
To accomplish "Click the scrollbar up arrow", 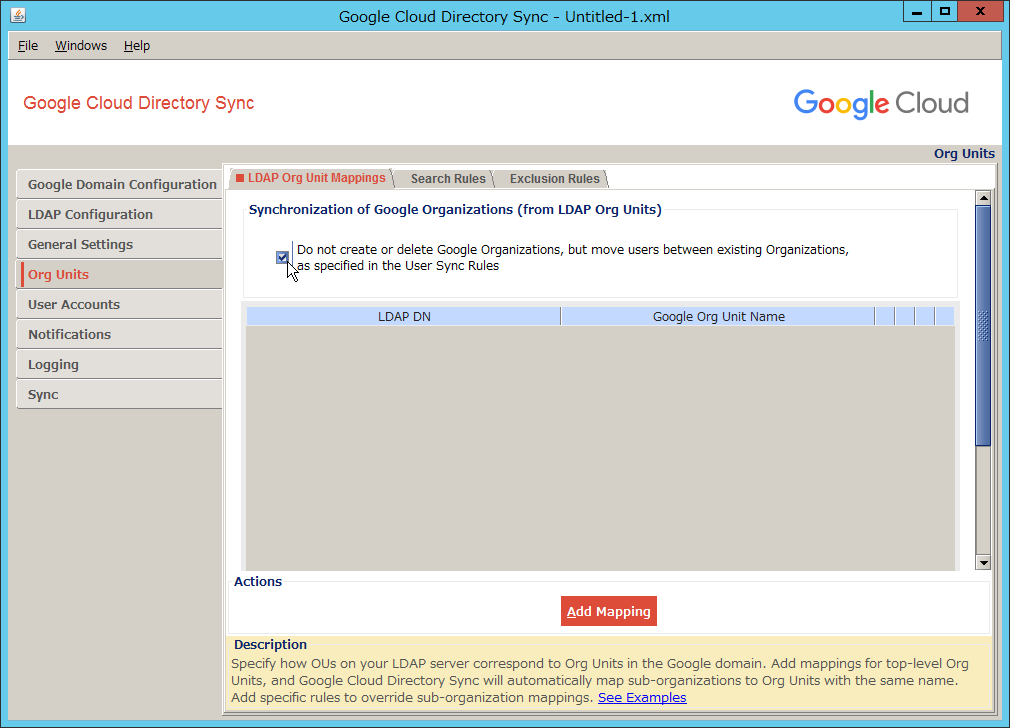I will tap(983, 198).
